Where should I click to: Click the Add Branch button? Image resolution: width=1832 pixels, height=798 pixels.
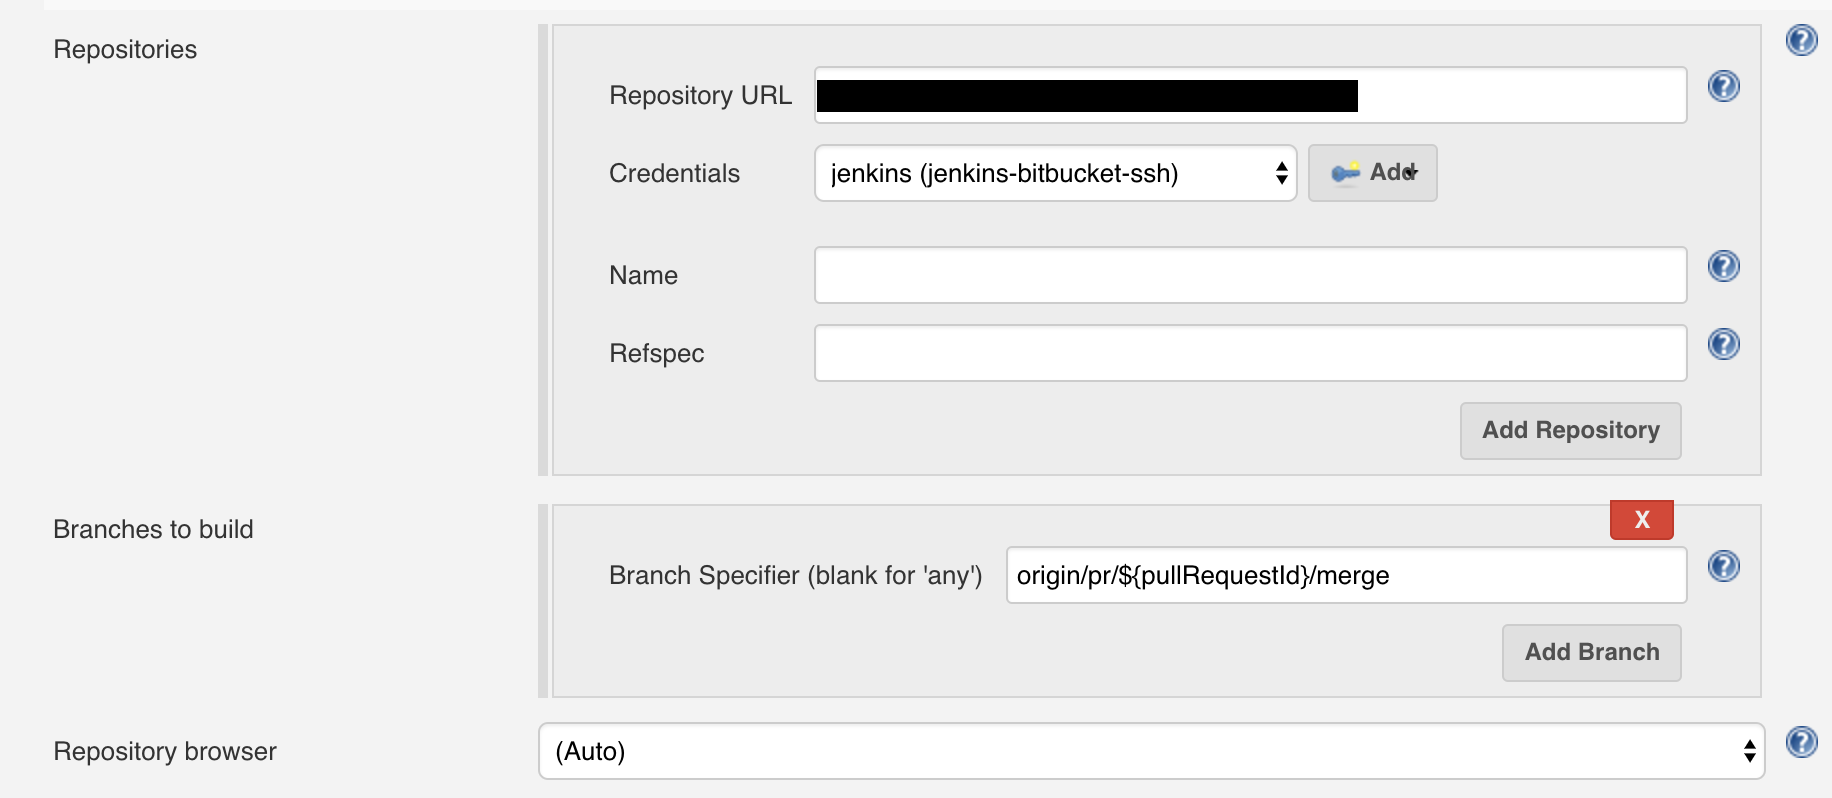pyautogui.click(x=1591, y=653)
